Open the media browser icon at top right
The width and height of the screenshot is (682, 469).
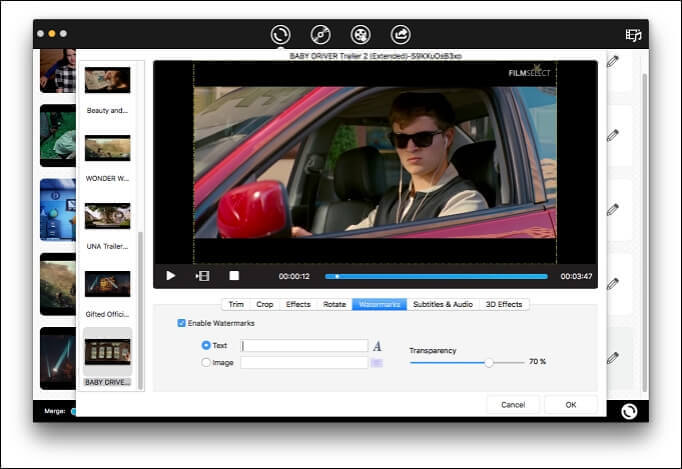click(x=633, y=35)
